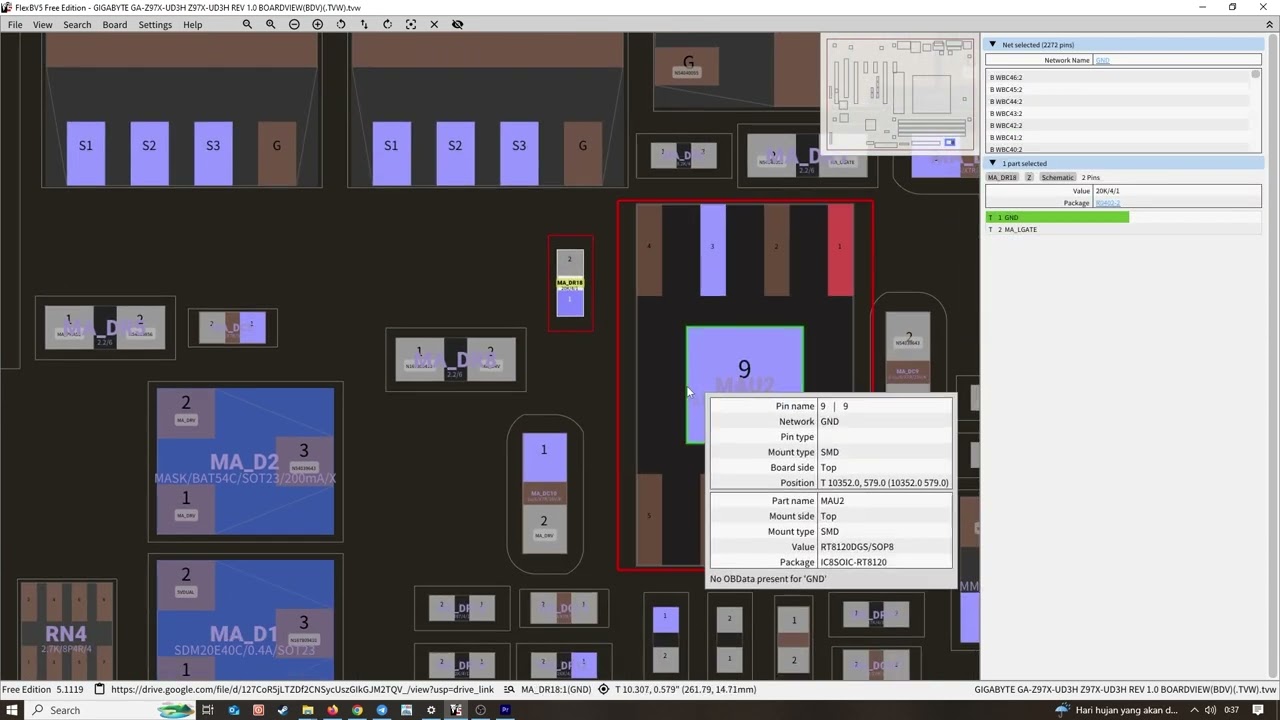
Task: Click the GND network name link
Action: pos(1103,60)
